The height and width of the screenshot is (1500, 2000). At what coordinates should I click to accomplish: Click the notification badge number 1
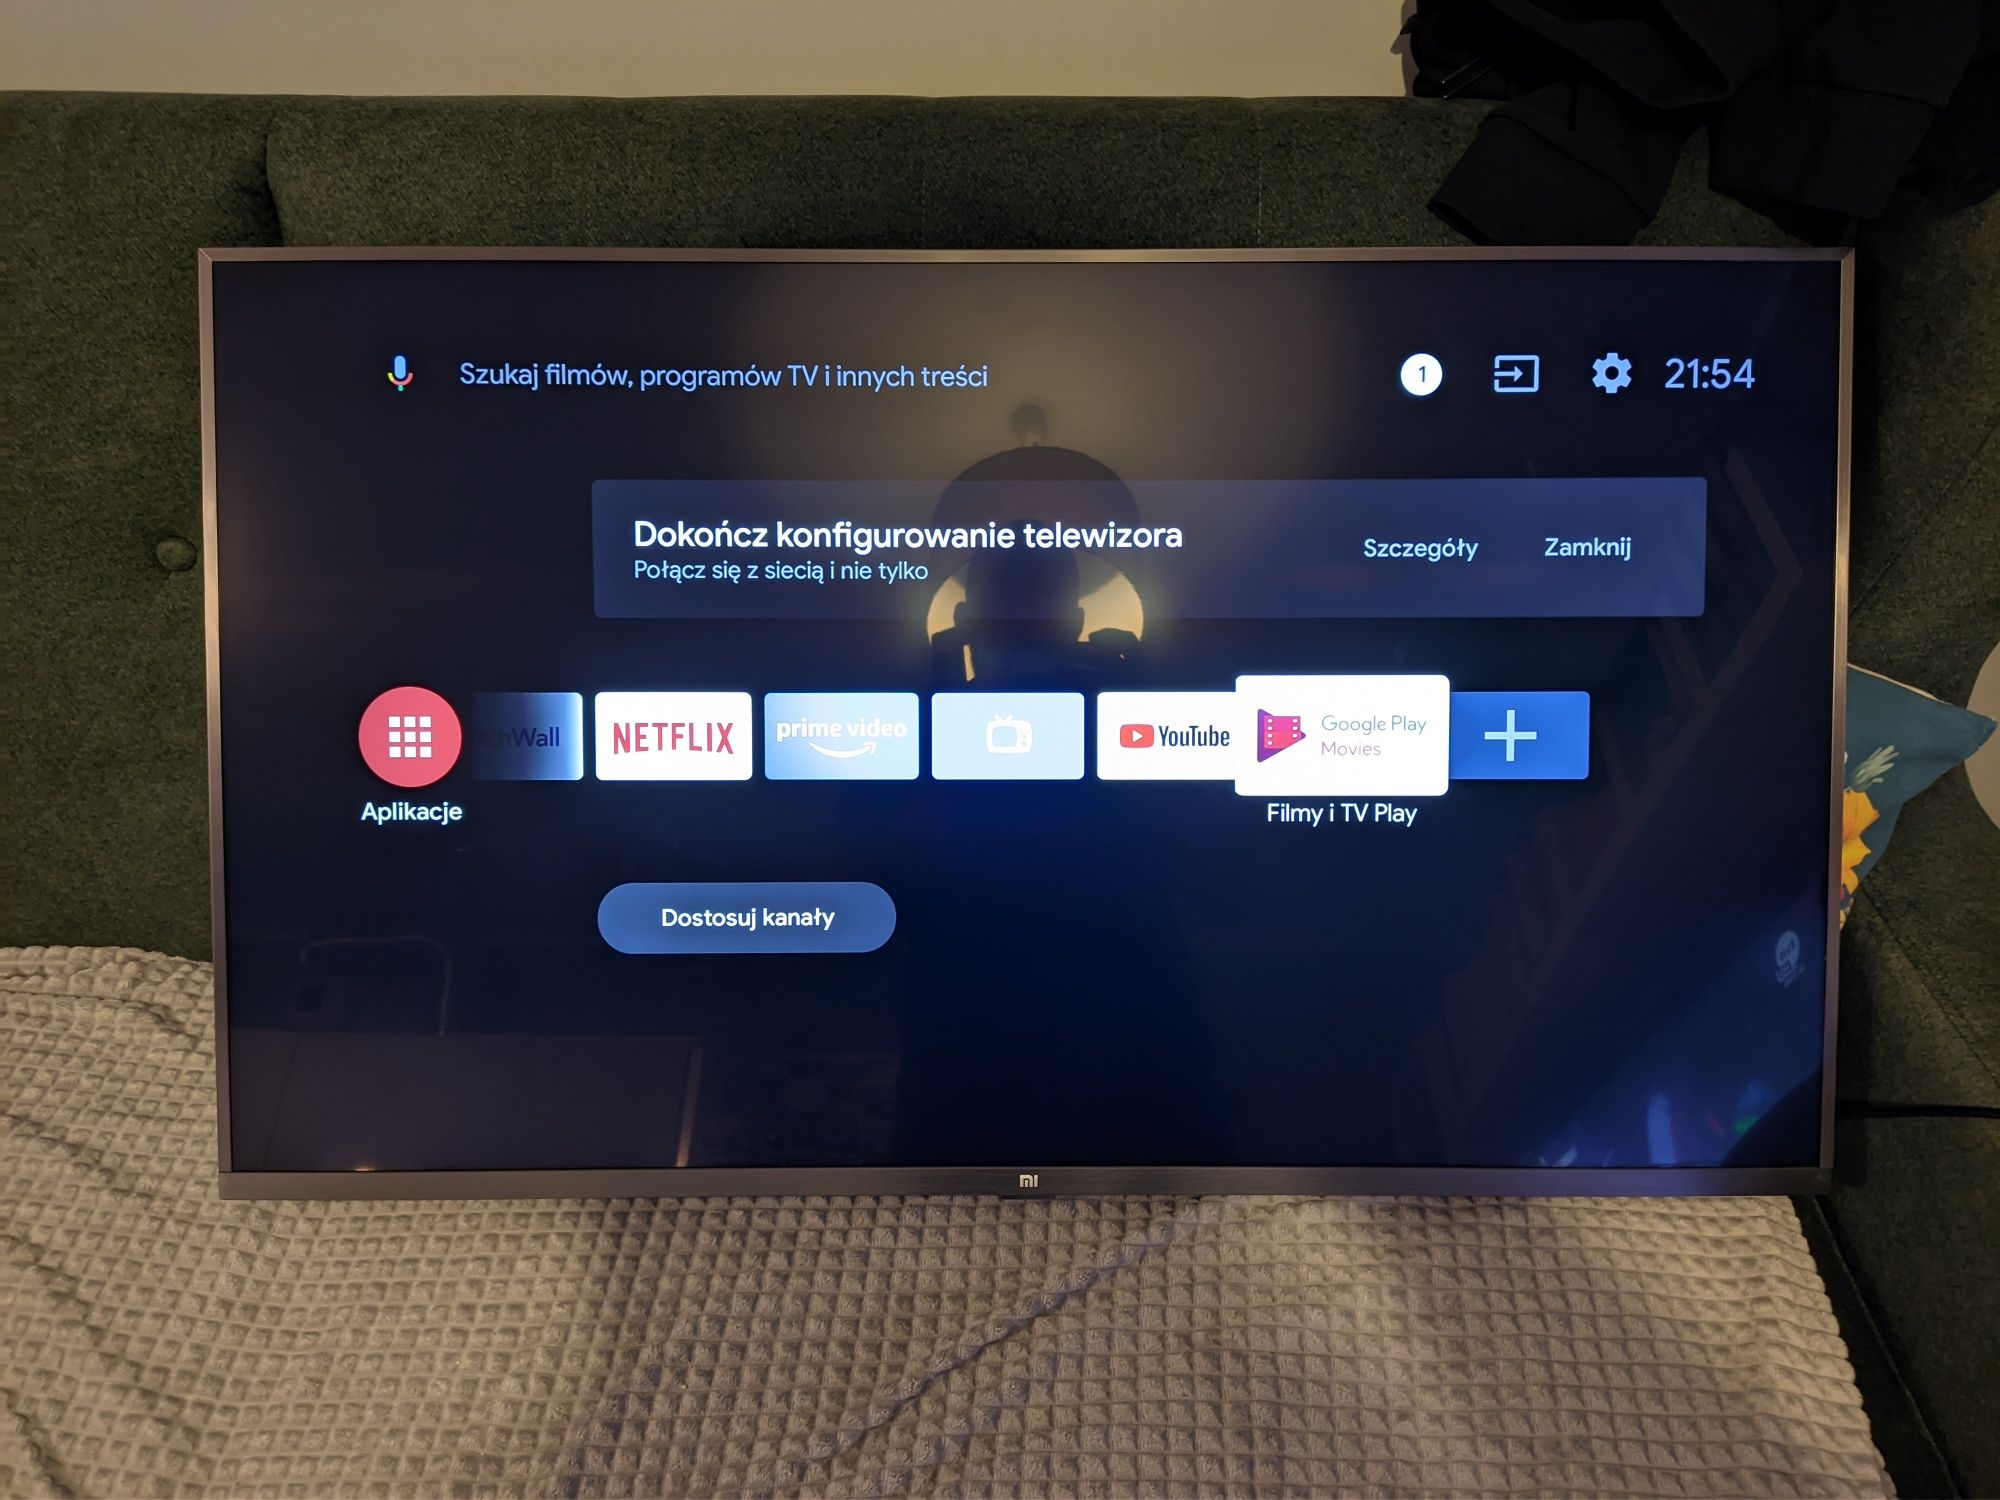point(1414,373)
